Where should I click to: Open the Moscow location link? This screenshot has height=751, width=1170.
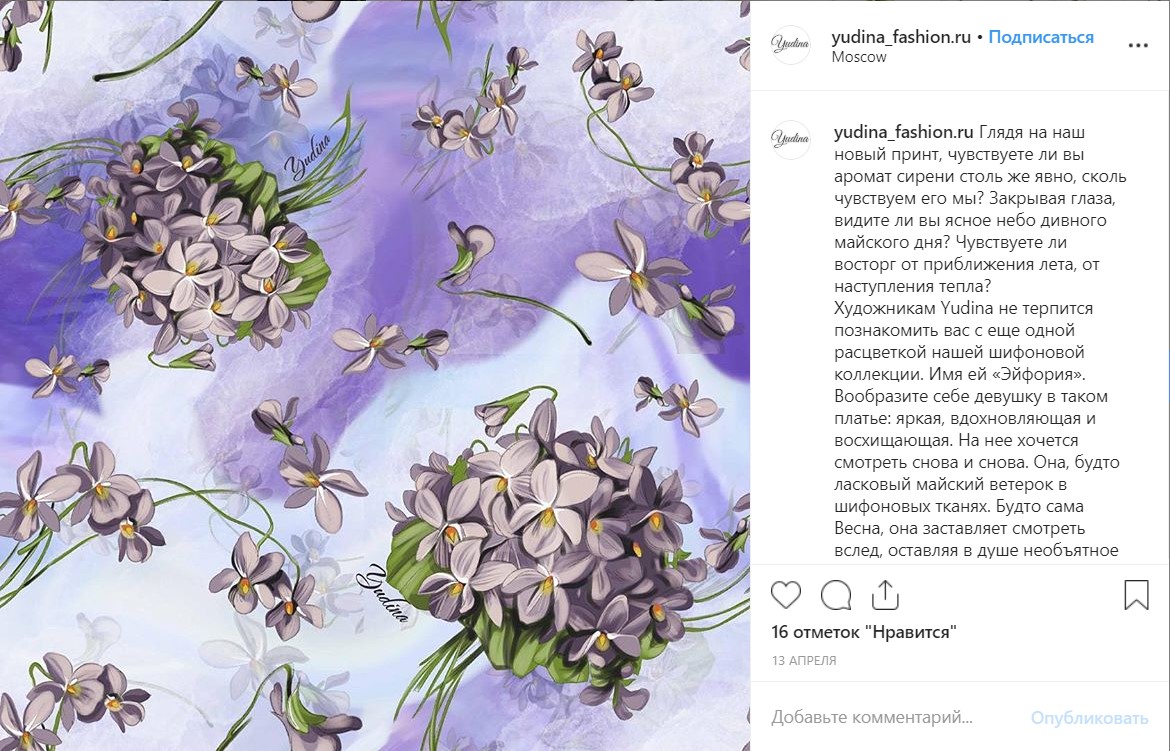click(859, 57)
